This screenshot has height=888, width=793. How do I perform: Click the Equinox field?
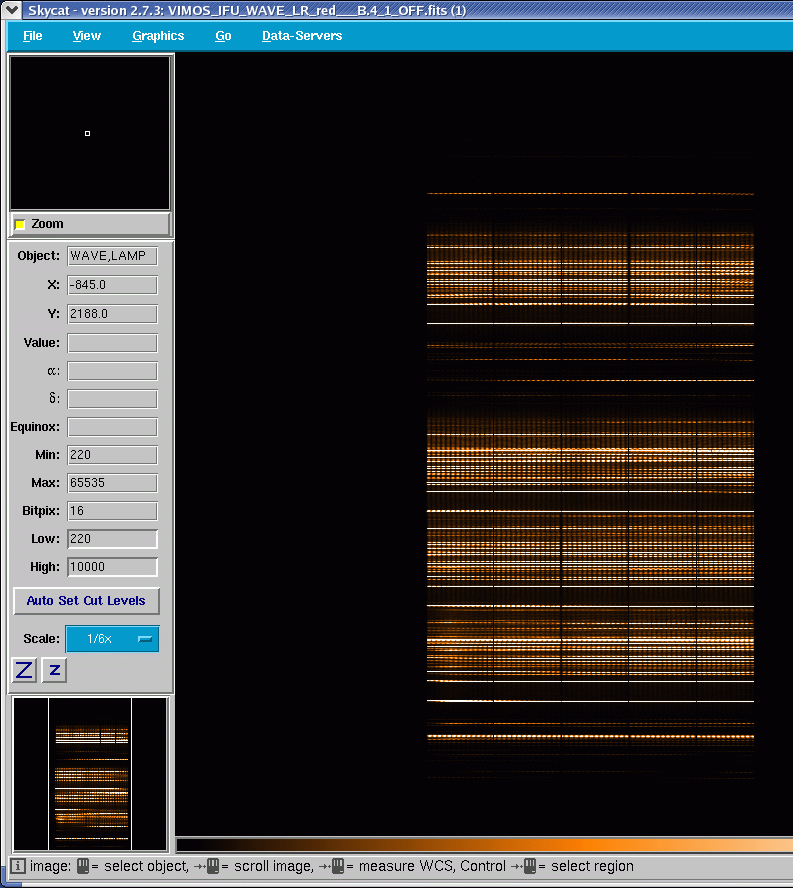(x=112, y=427)
